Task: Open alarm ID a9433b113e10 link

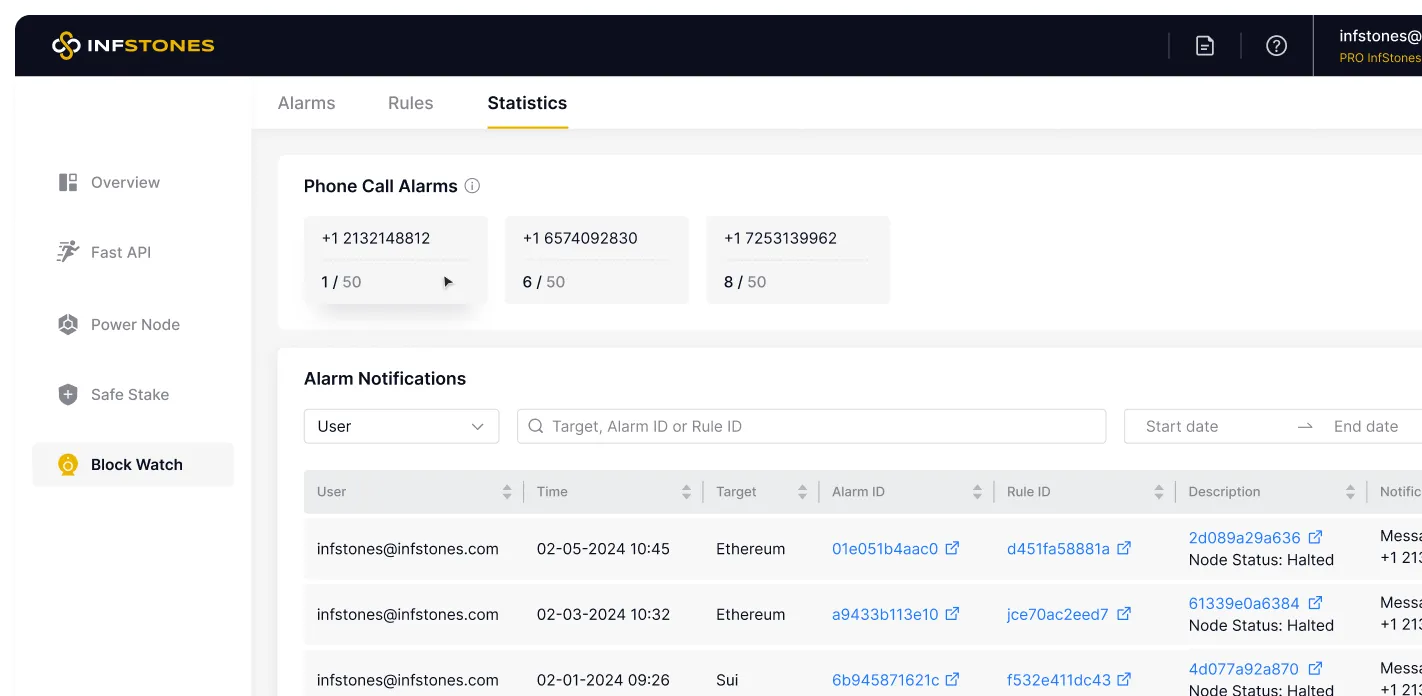Action: [x=885, y=614]
